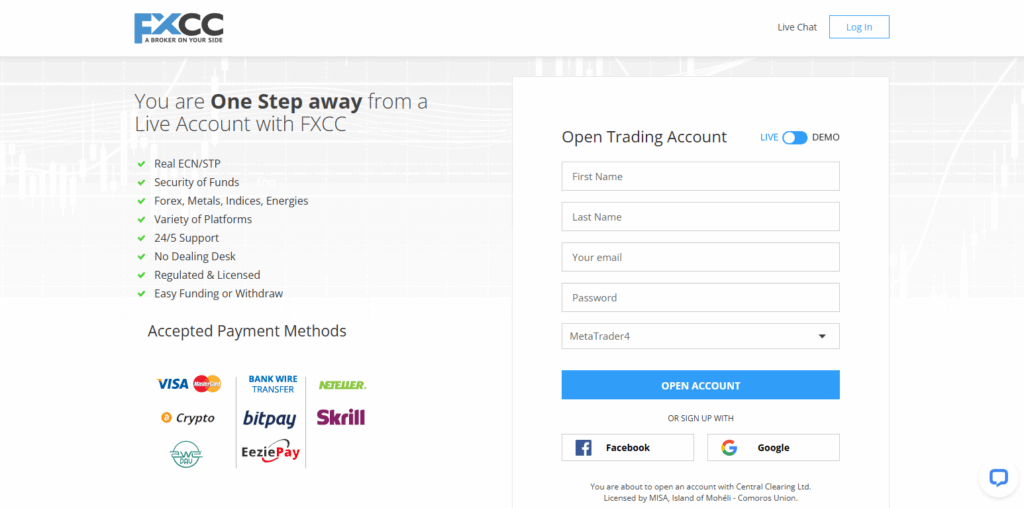This screenshot has width=1024, height=508.
Task: Click the MasterCard logo icon
Action: tap(207, 384)
